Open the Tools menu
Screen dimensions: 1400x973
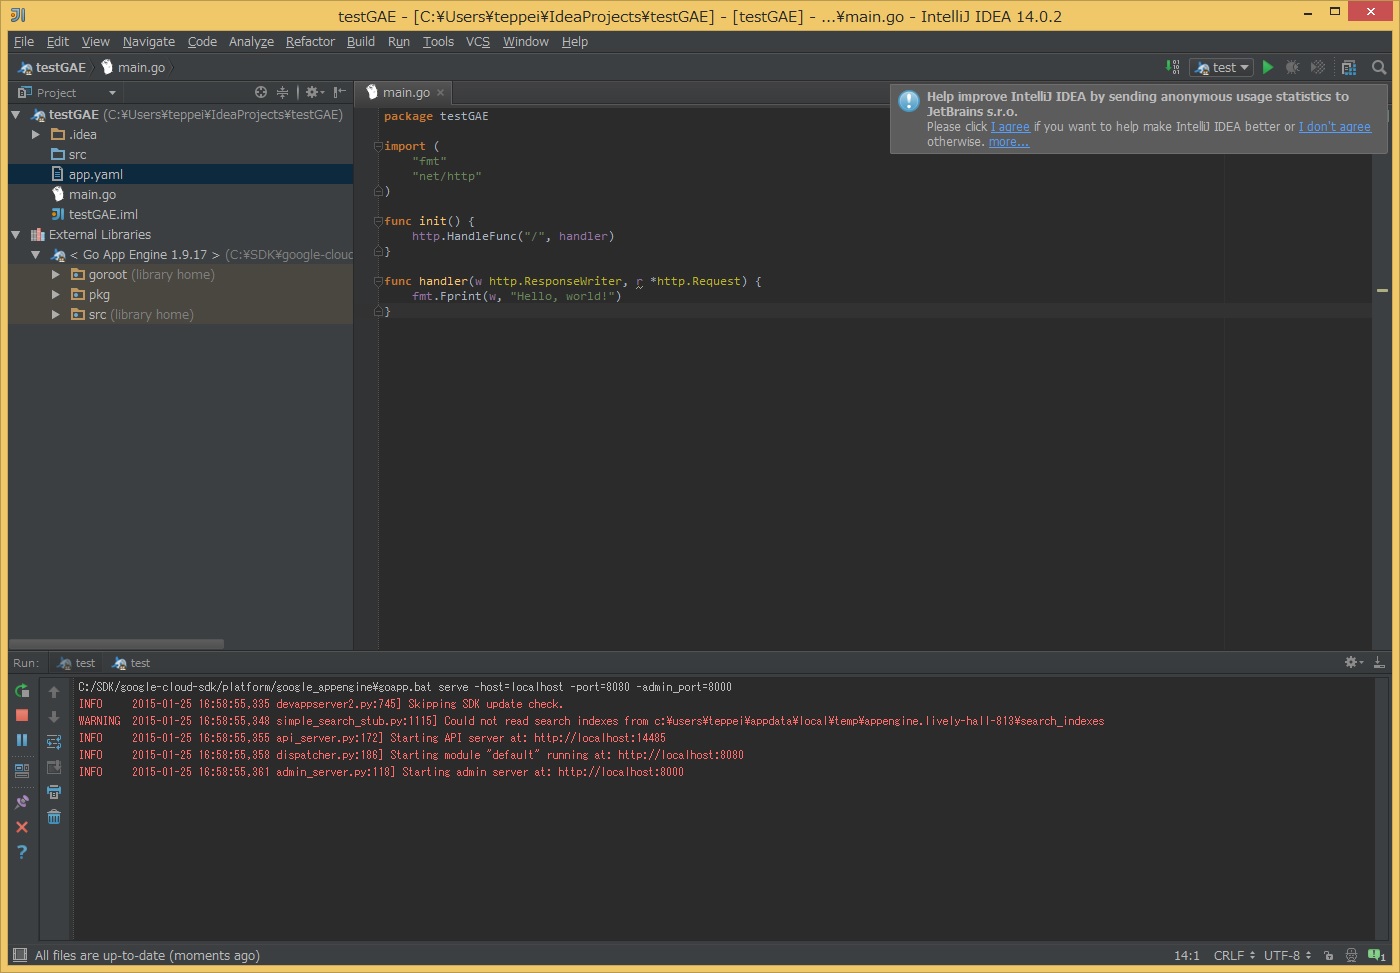pyautogui.click(x=438, y=41)
